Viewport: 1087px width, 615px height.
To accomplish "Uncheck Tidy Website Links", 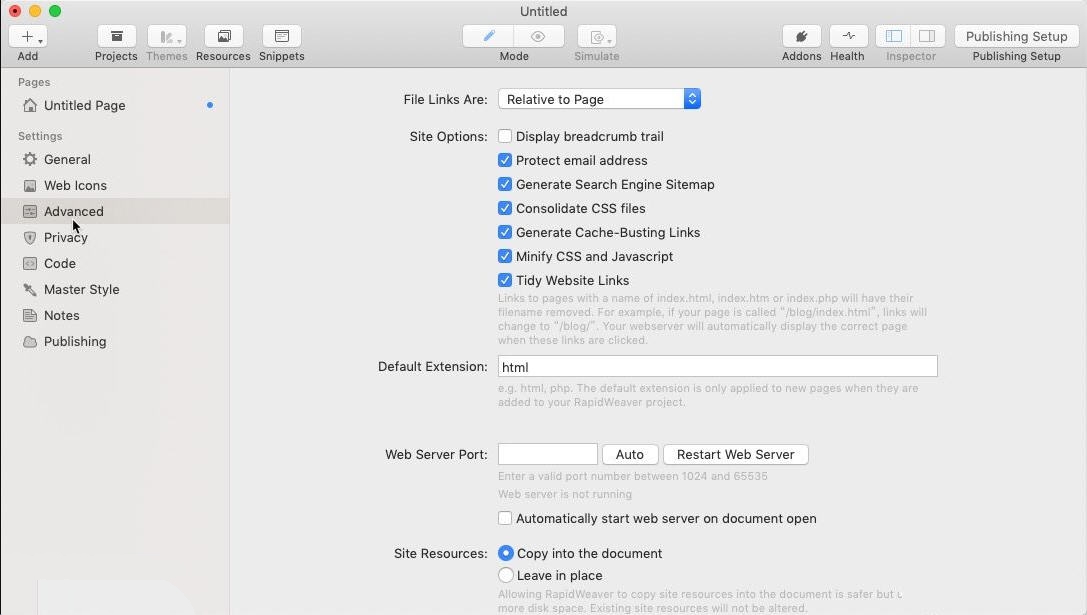I will [x=505, y=280].
